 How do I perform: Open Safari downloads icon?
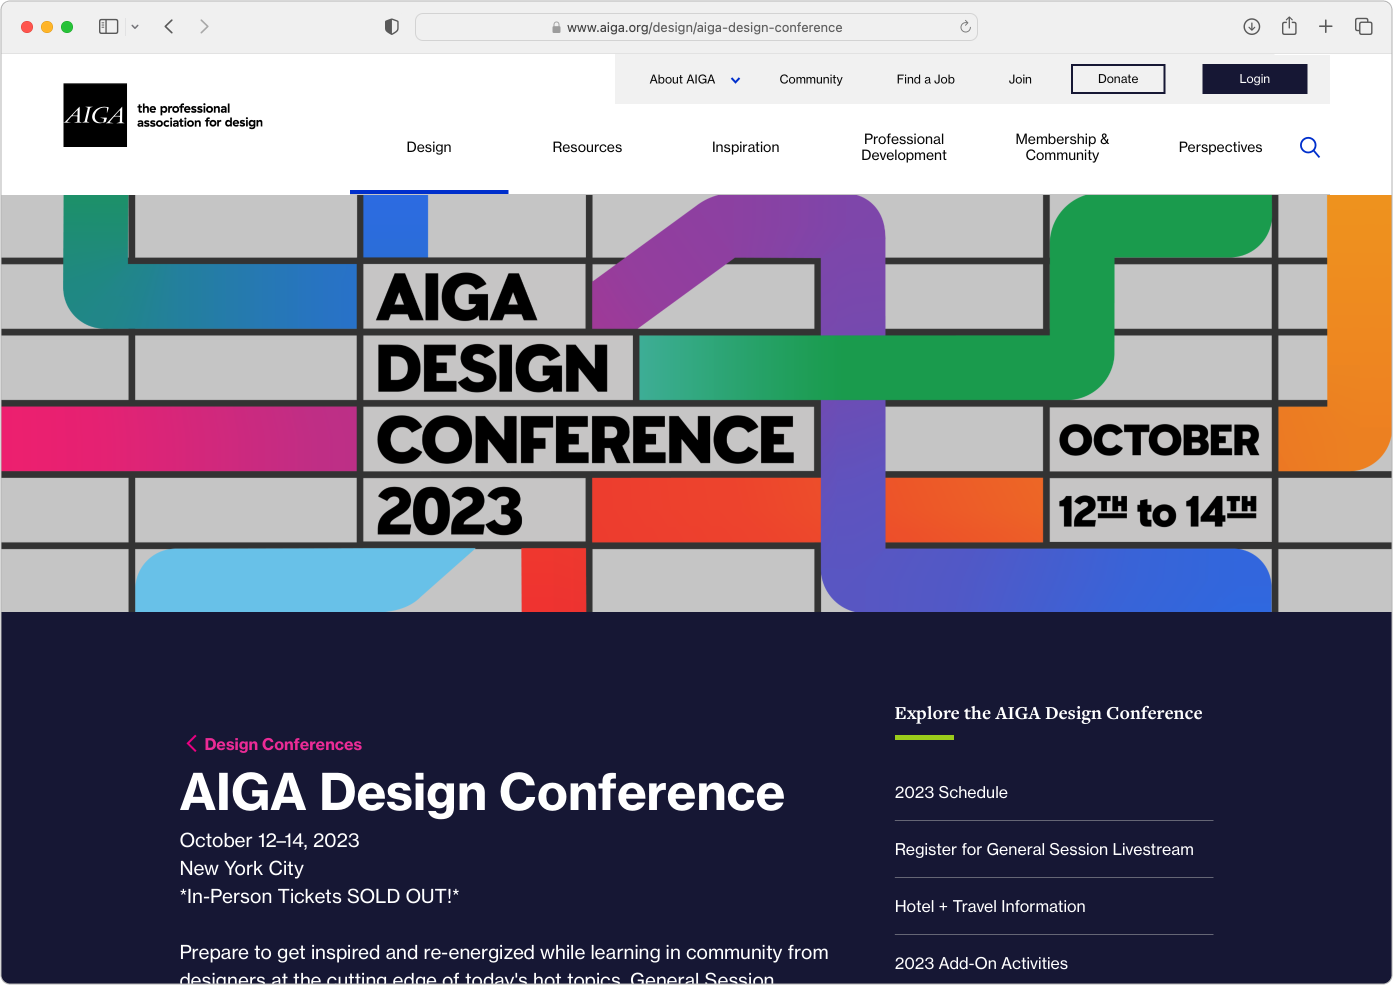pyautogui.click(x=1251, y=27)
